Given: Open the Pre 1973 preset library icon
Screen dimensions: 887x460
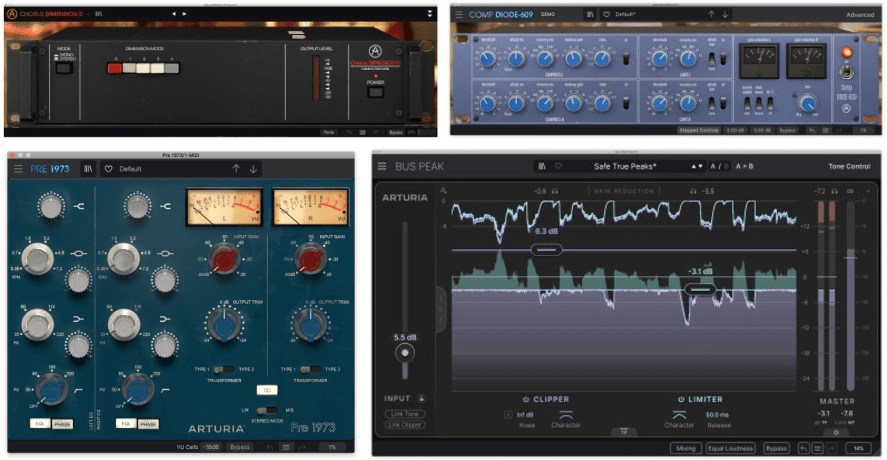Looking at the screenshot, I should 89,169.
